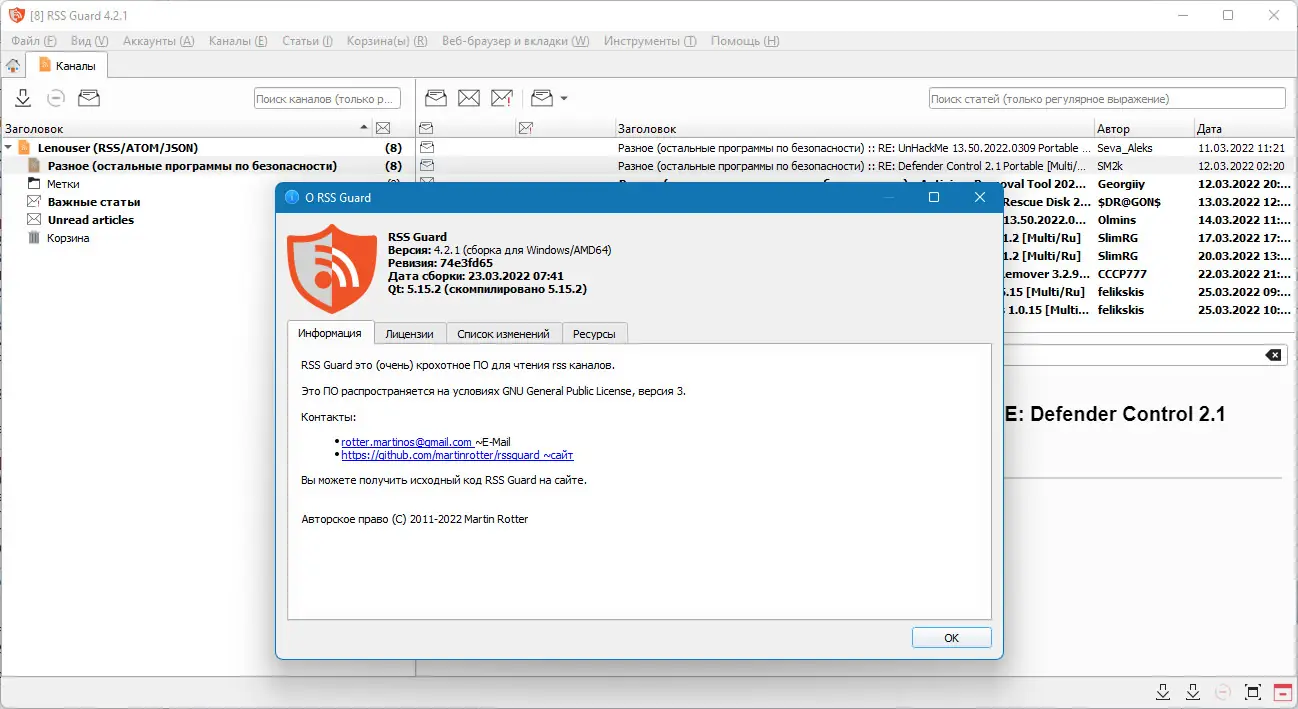The image size is (1298, 709).
Task: Select Метки in the channel tree
Action: click(x=63, y=184)
